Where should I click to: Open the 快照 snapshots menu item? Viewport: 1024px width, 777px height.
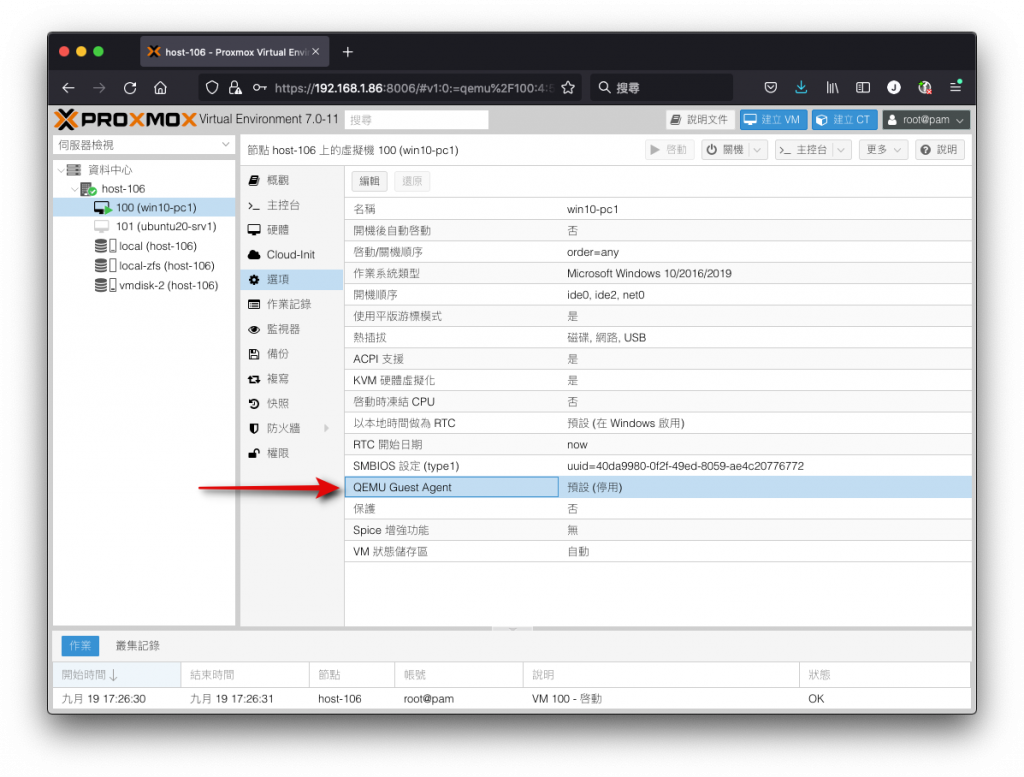(x=292, y=404)
